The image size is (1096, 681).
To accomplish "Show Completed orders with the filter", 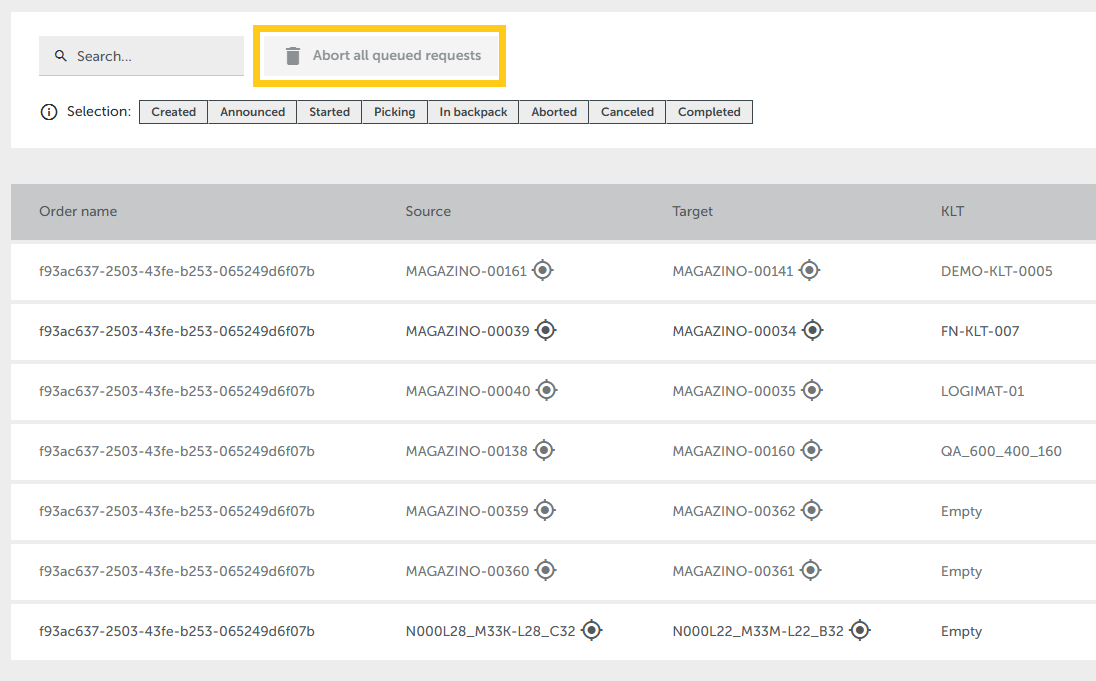I will coord(709,112).
